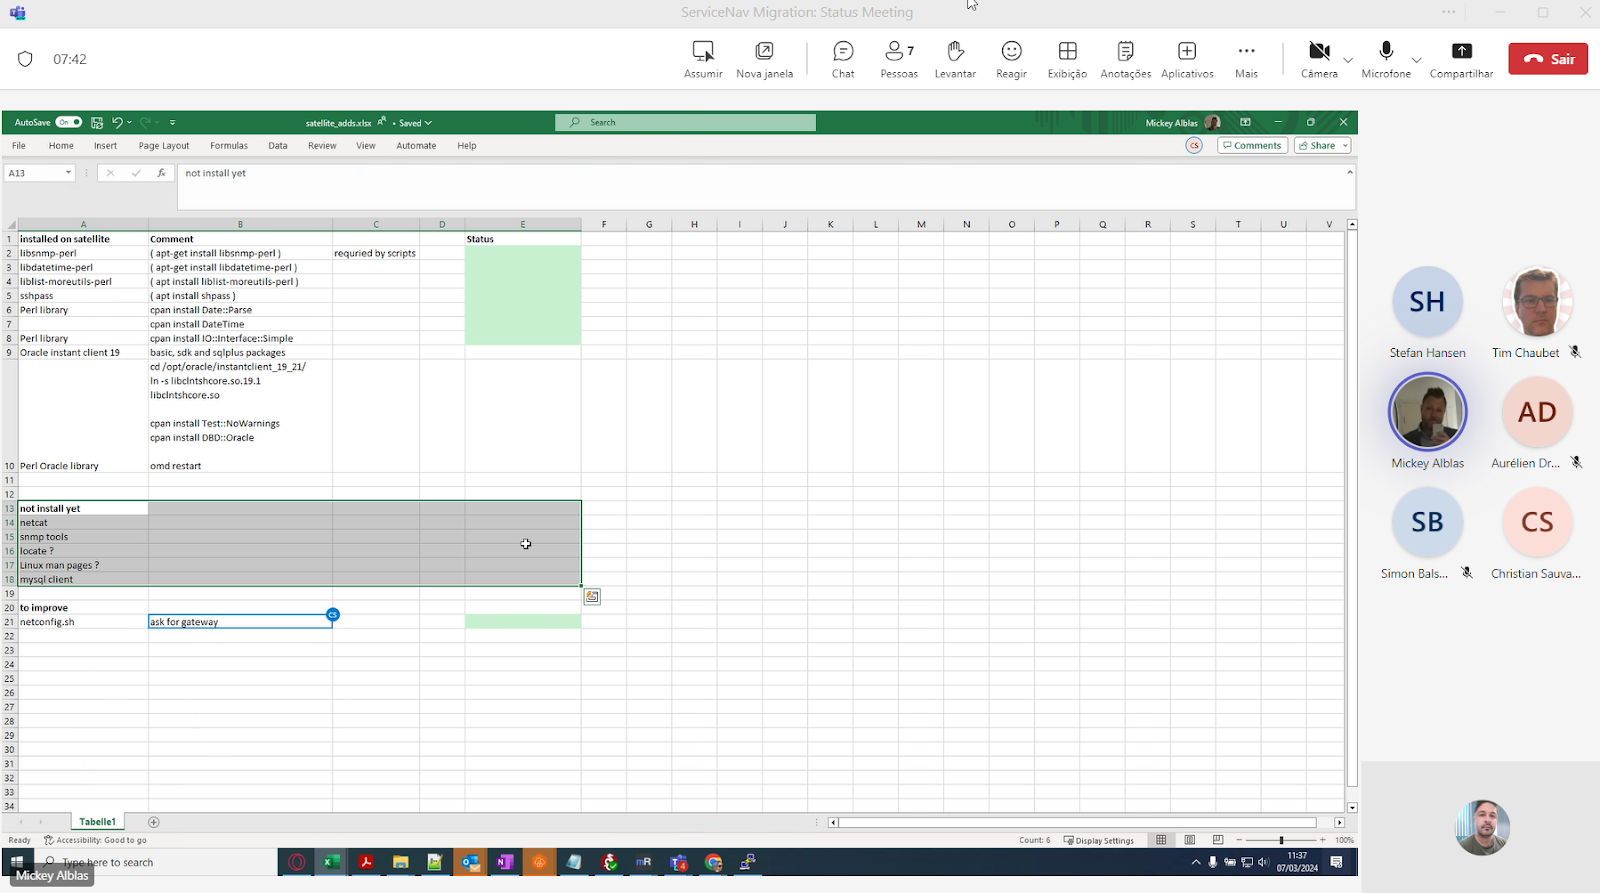Viewport: 1600px width, 893px height.
Task: Click CS co-author presence icon
Action: [x=1194, y=145]
